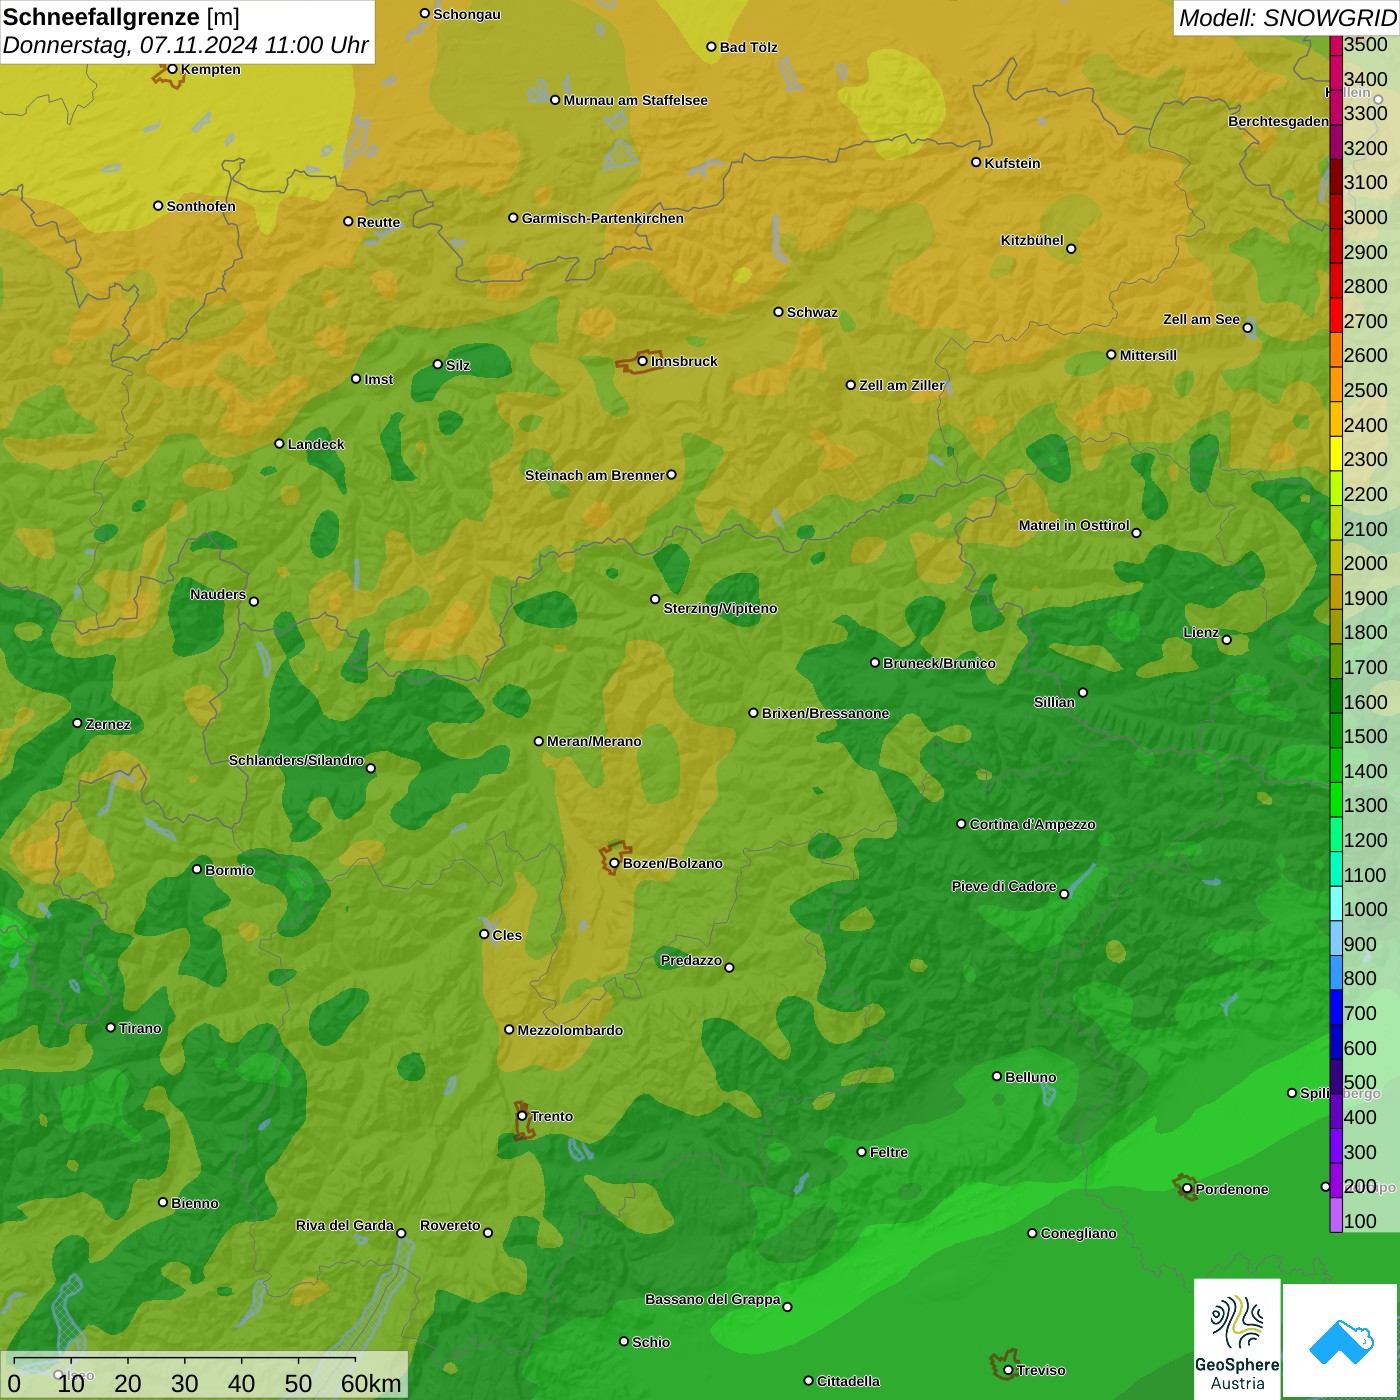Click the Rovereto label
This screenshot has width=1400, height=1400.
tap(450, 1225)
